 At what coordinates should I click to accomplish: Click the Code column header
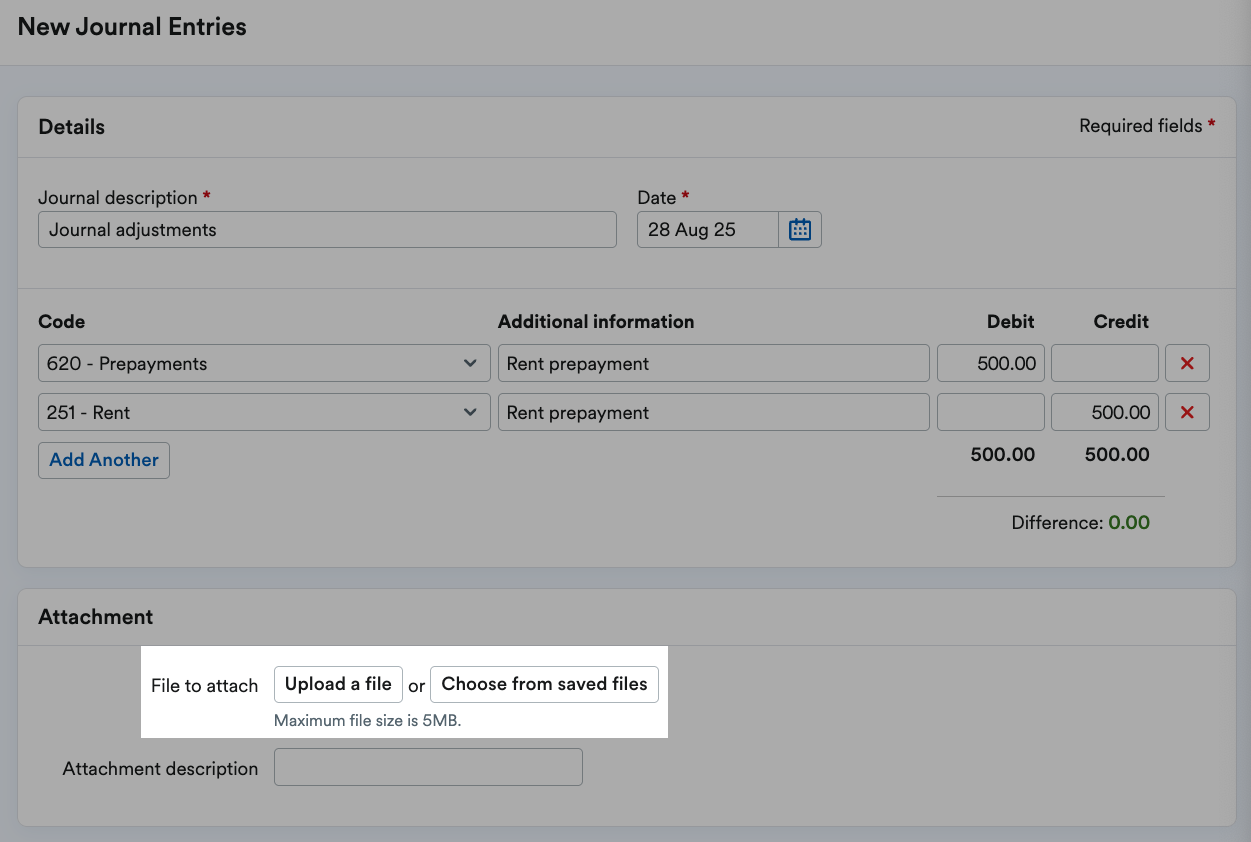pos(61,322)
